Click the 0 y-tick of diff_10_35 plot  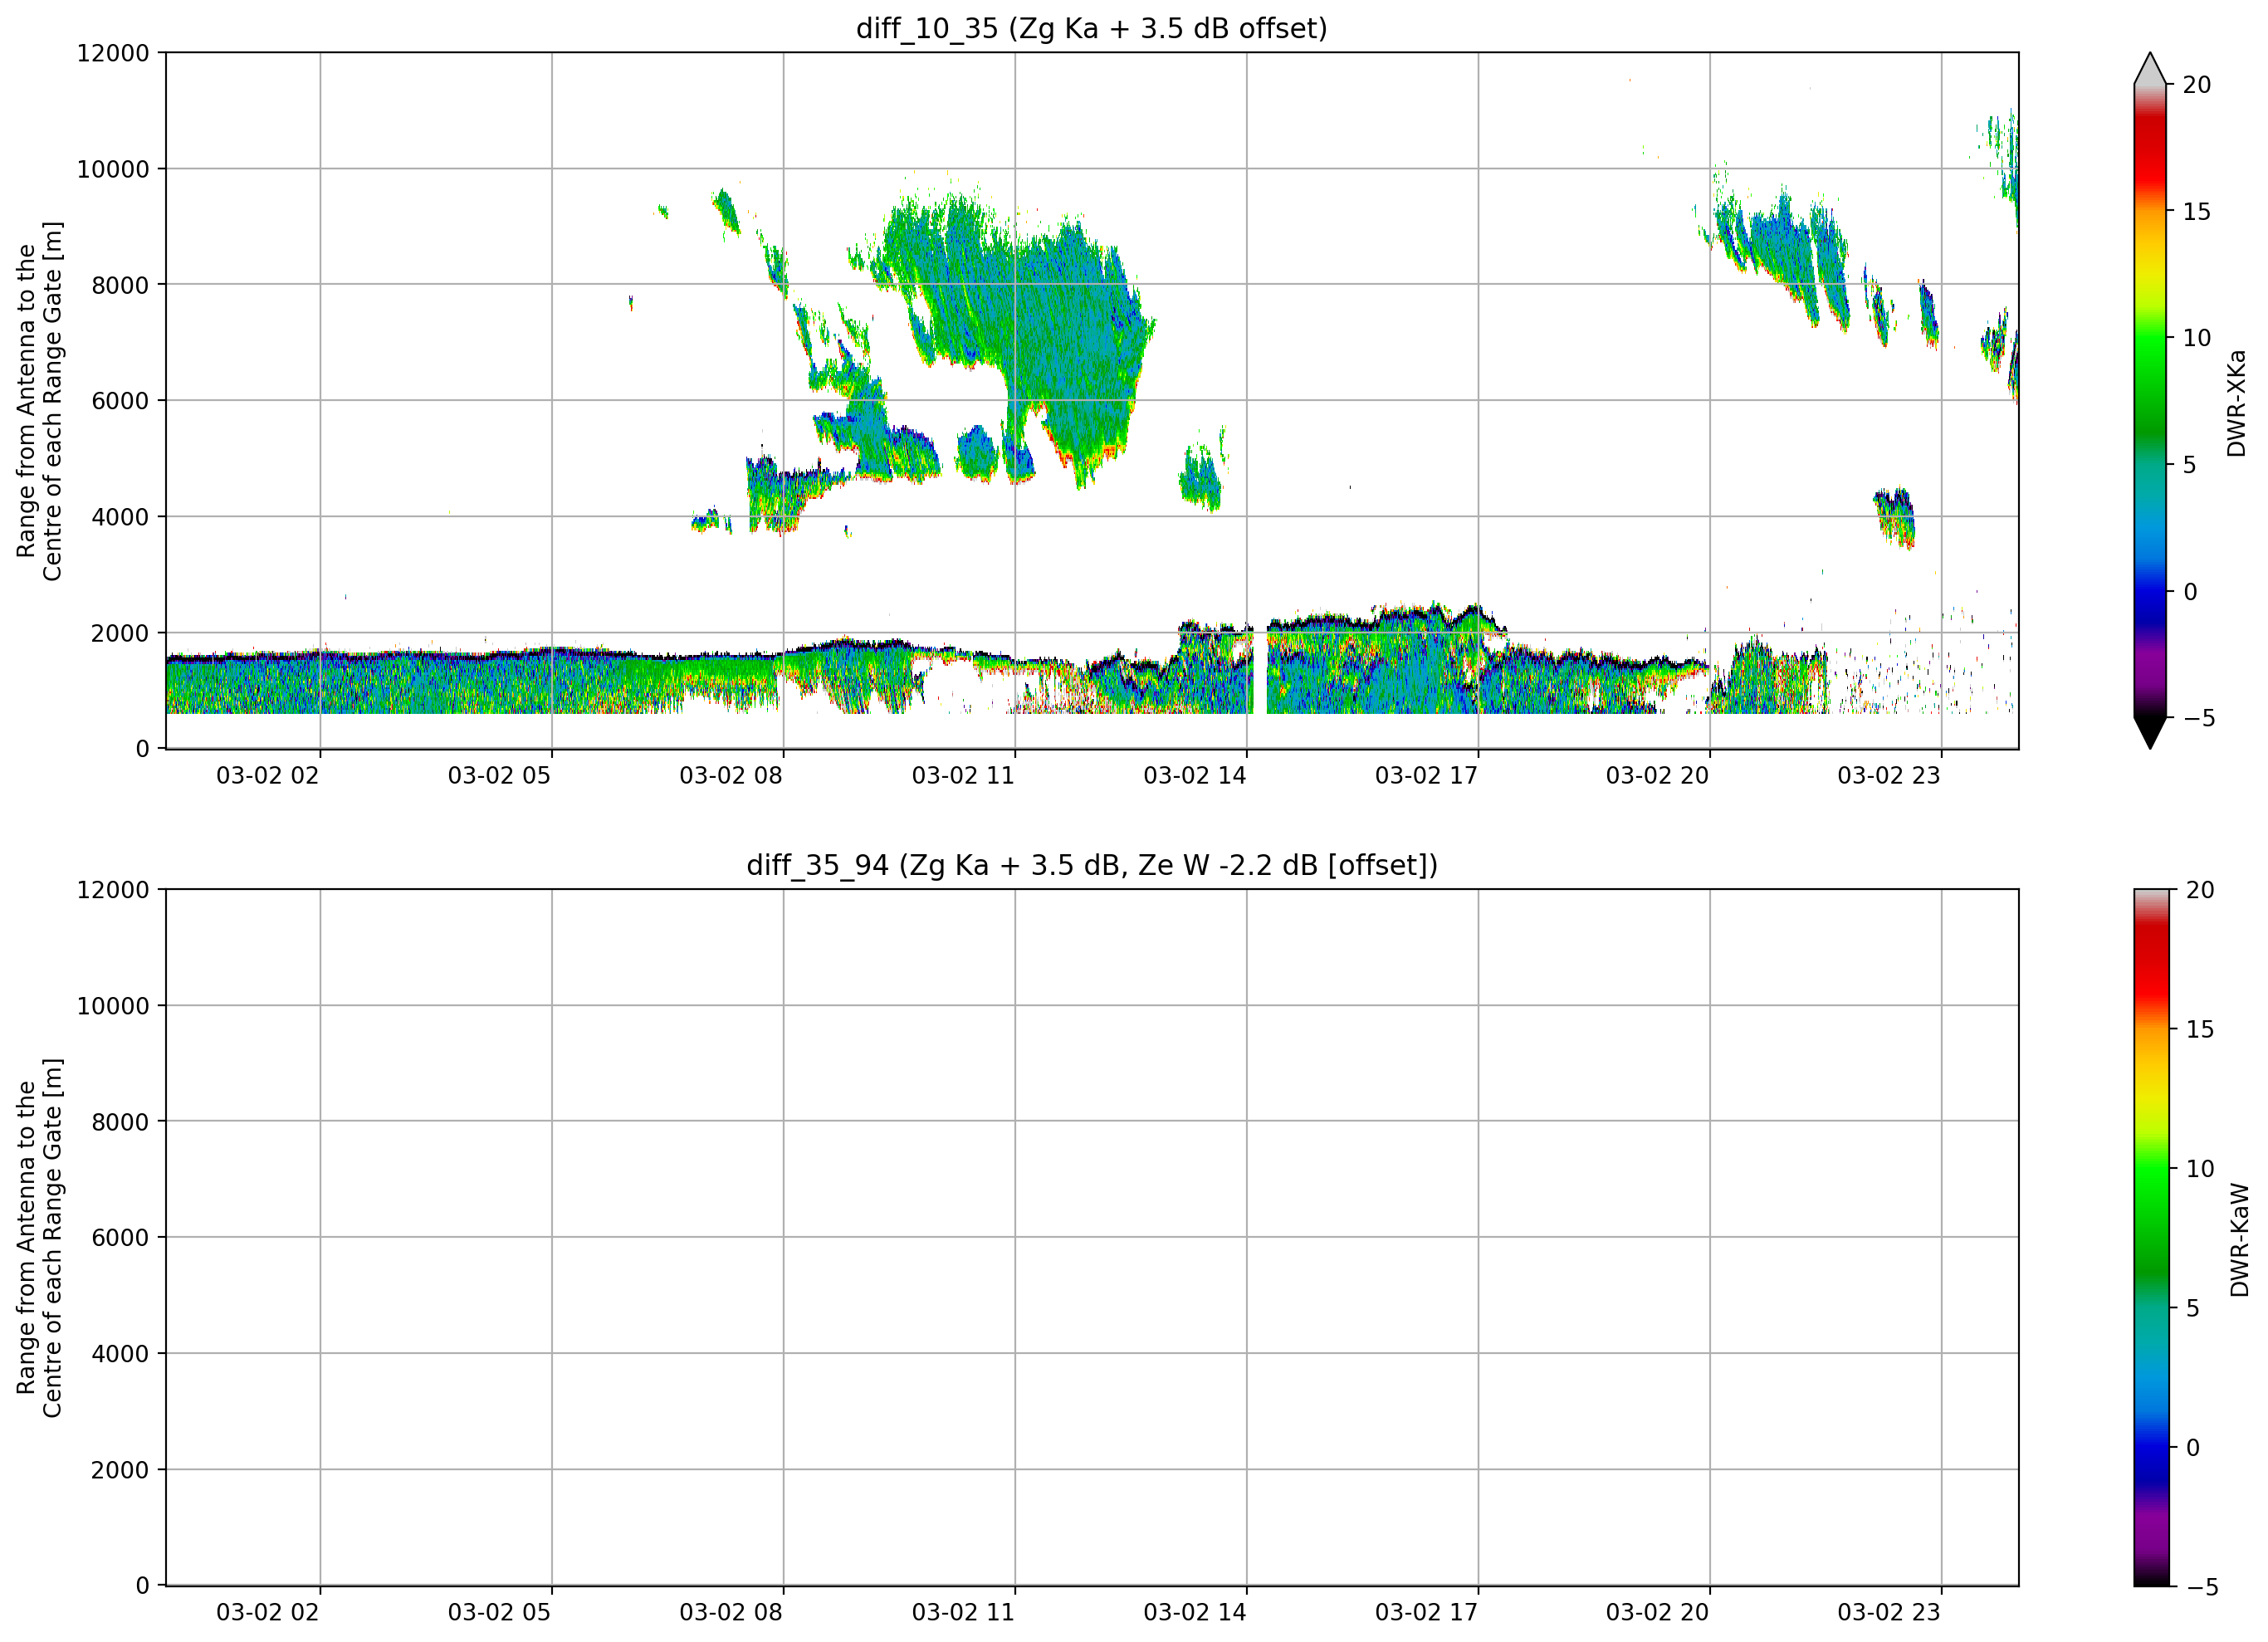[143, 749]
